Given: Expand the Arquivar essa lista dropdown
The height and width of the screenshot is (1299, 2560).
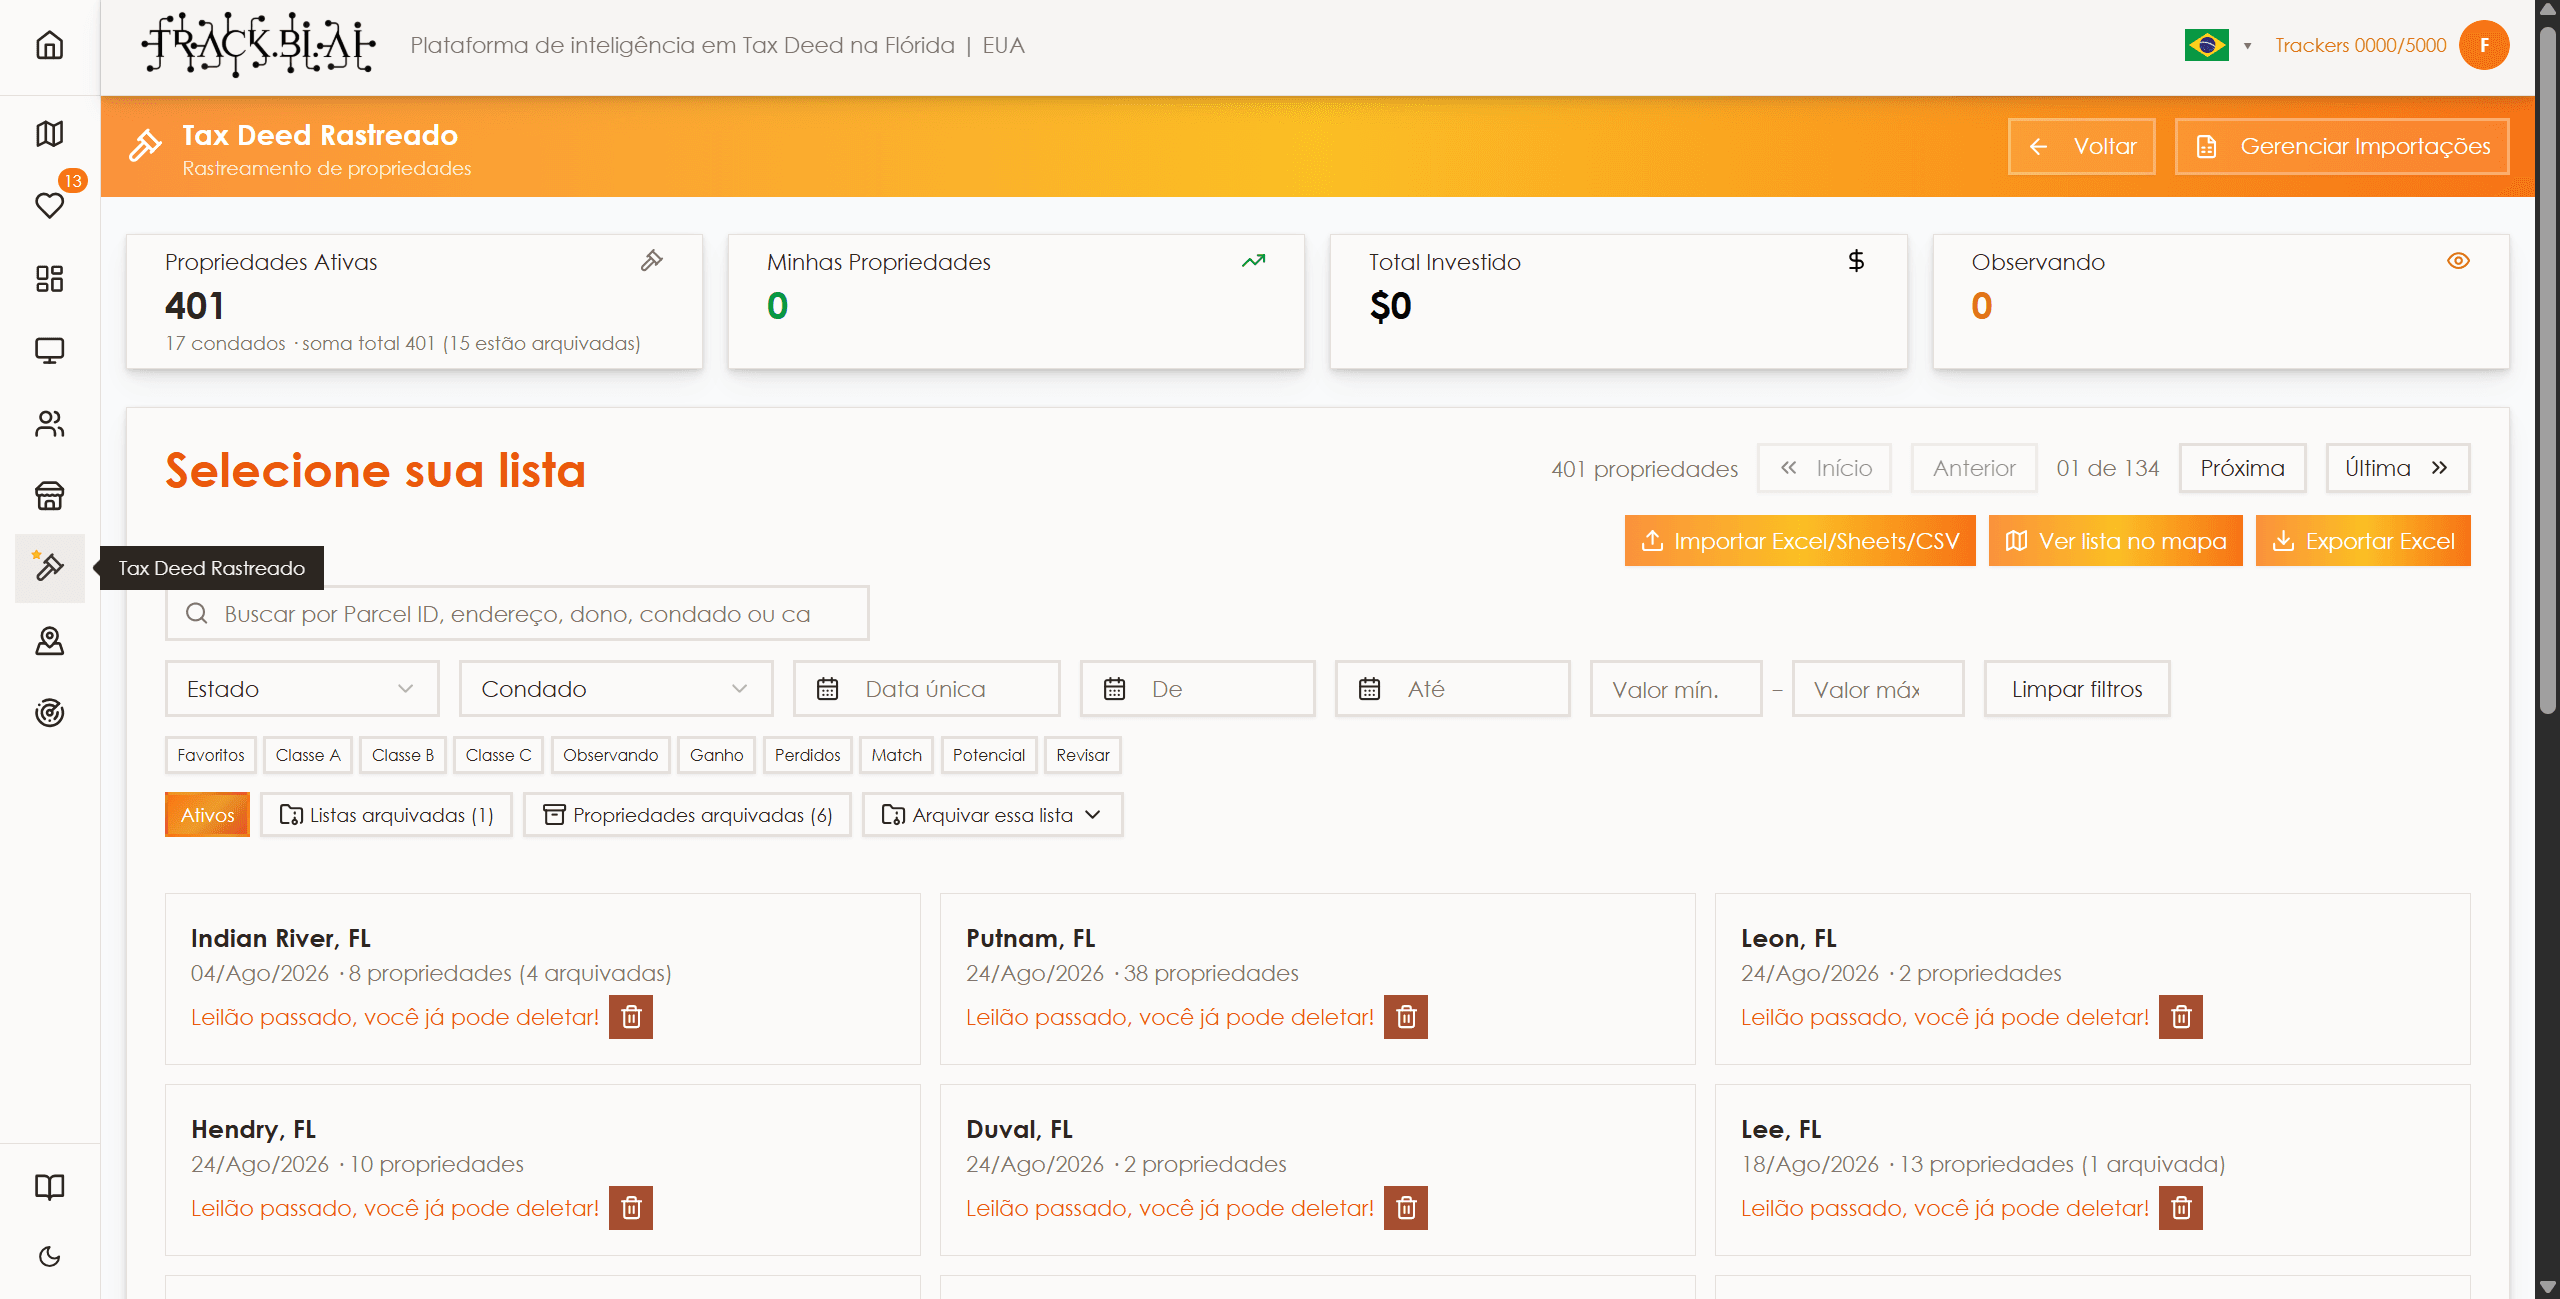Looking at the screenshot, I should (x=992, y=815).
